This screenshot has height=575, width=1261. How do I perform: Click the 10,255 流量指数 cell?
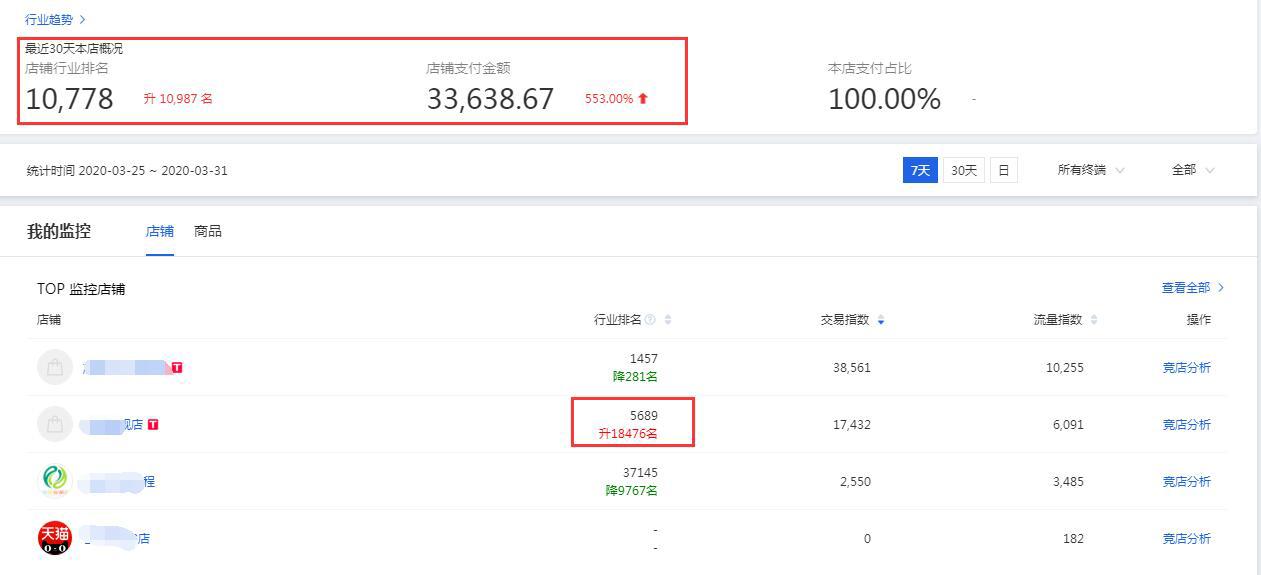click(1064, 368)
